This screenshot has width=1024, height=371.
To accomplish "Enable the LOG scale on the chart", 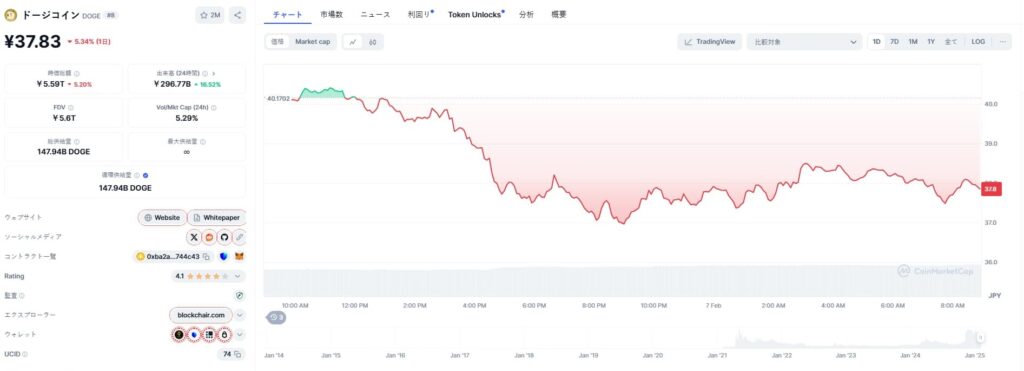I will 978,42.
